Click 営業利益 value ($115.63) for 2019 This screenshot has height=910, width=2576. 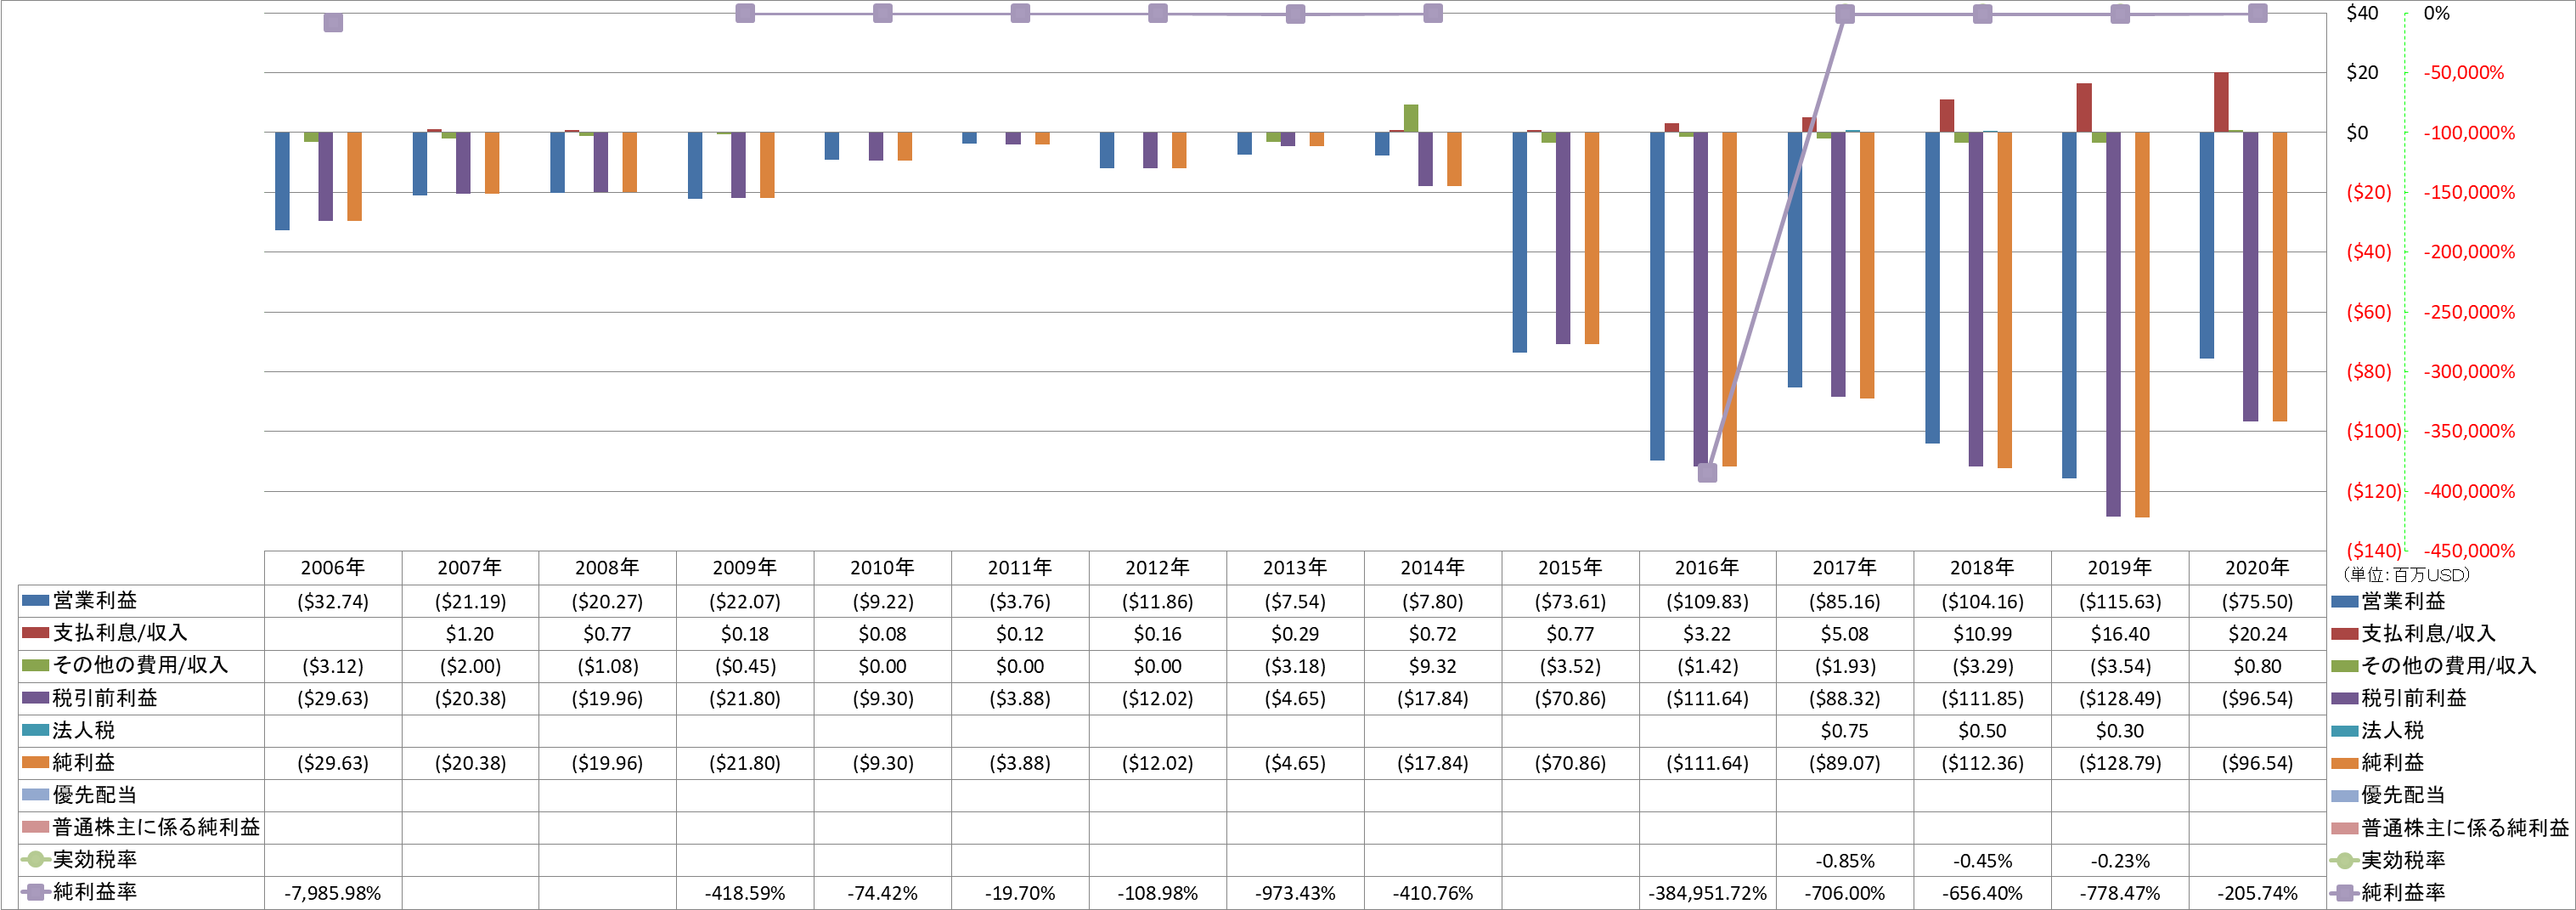(x=2120, y=602)
